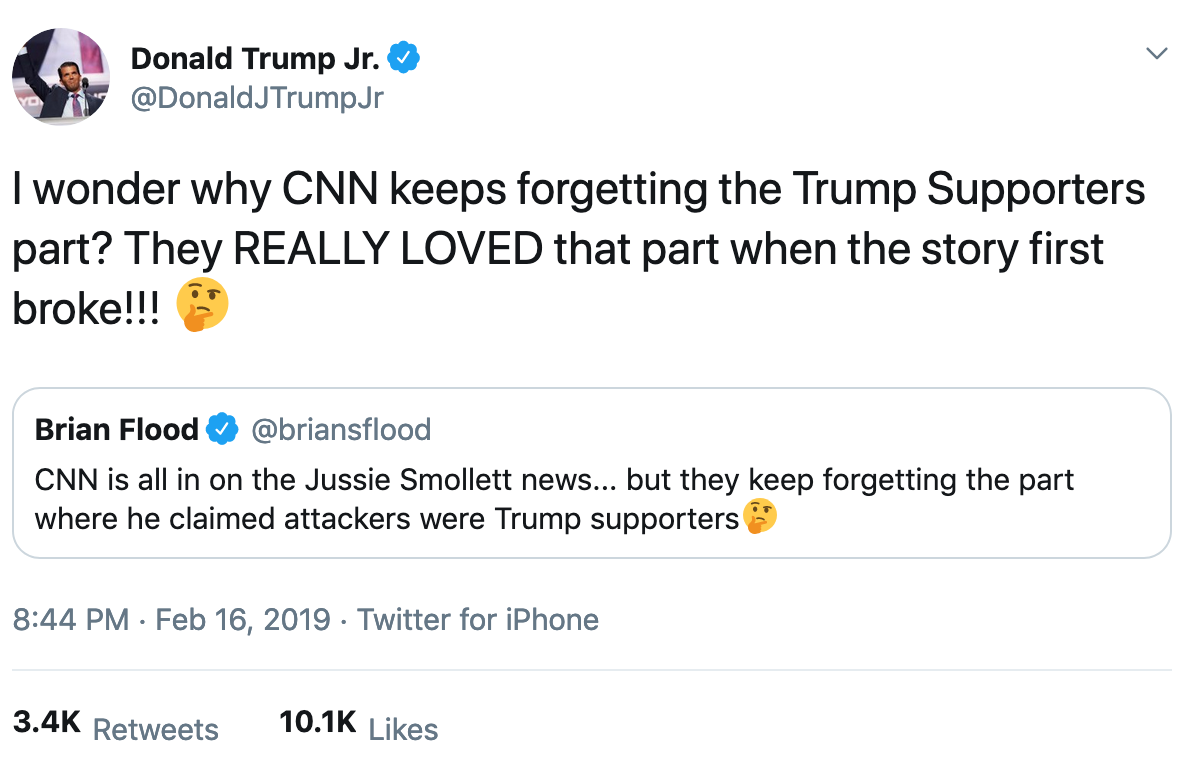Click the thinking emoji in main tweet
1186x774 pixels.
(202, 308)
